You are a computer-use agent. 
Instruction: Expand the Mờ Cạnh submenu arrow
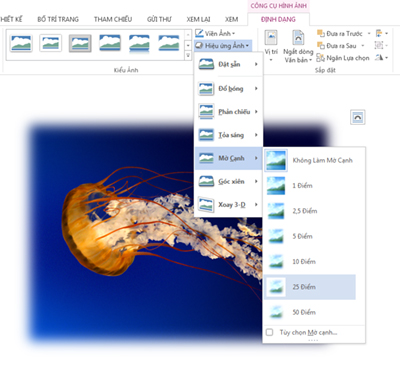click(x=256, y=158)
